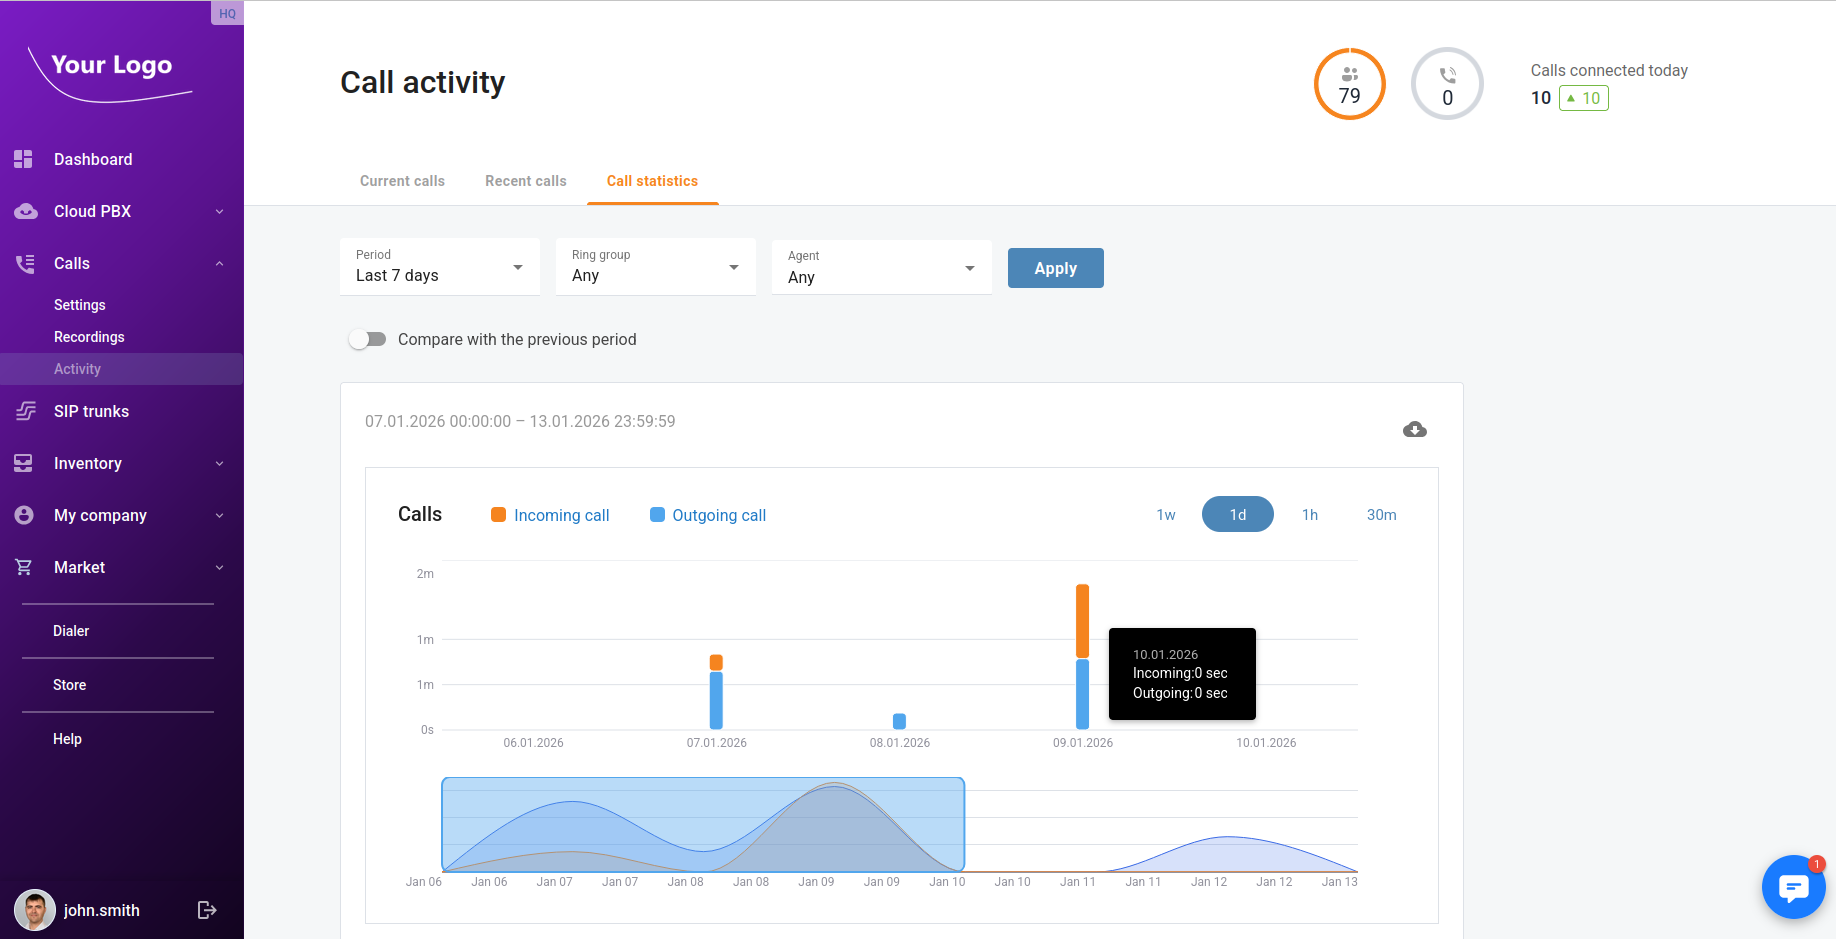The image size is (1836, 939).
Task: Select the 1h chart interval
Action: [x=1309, y=515]
